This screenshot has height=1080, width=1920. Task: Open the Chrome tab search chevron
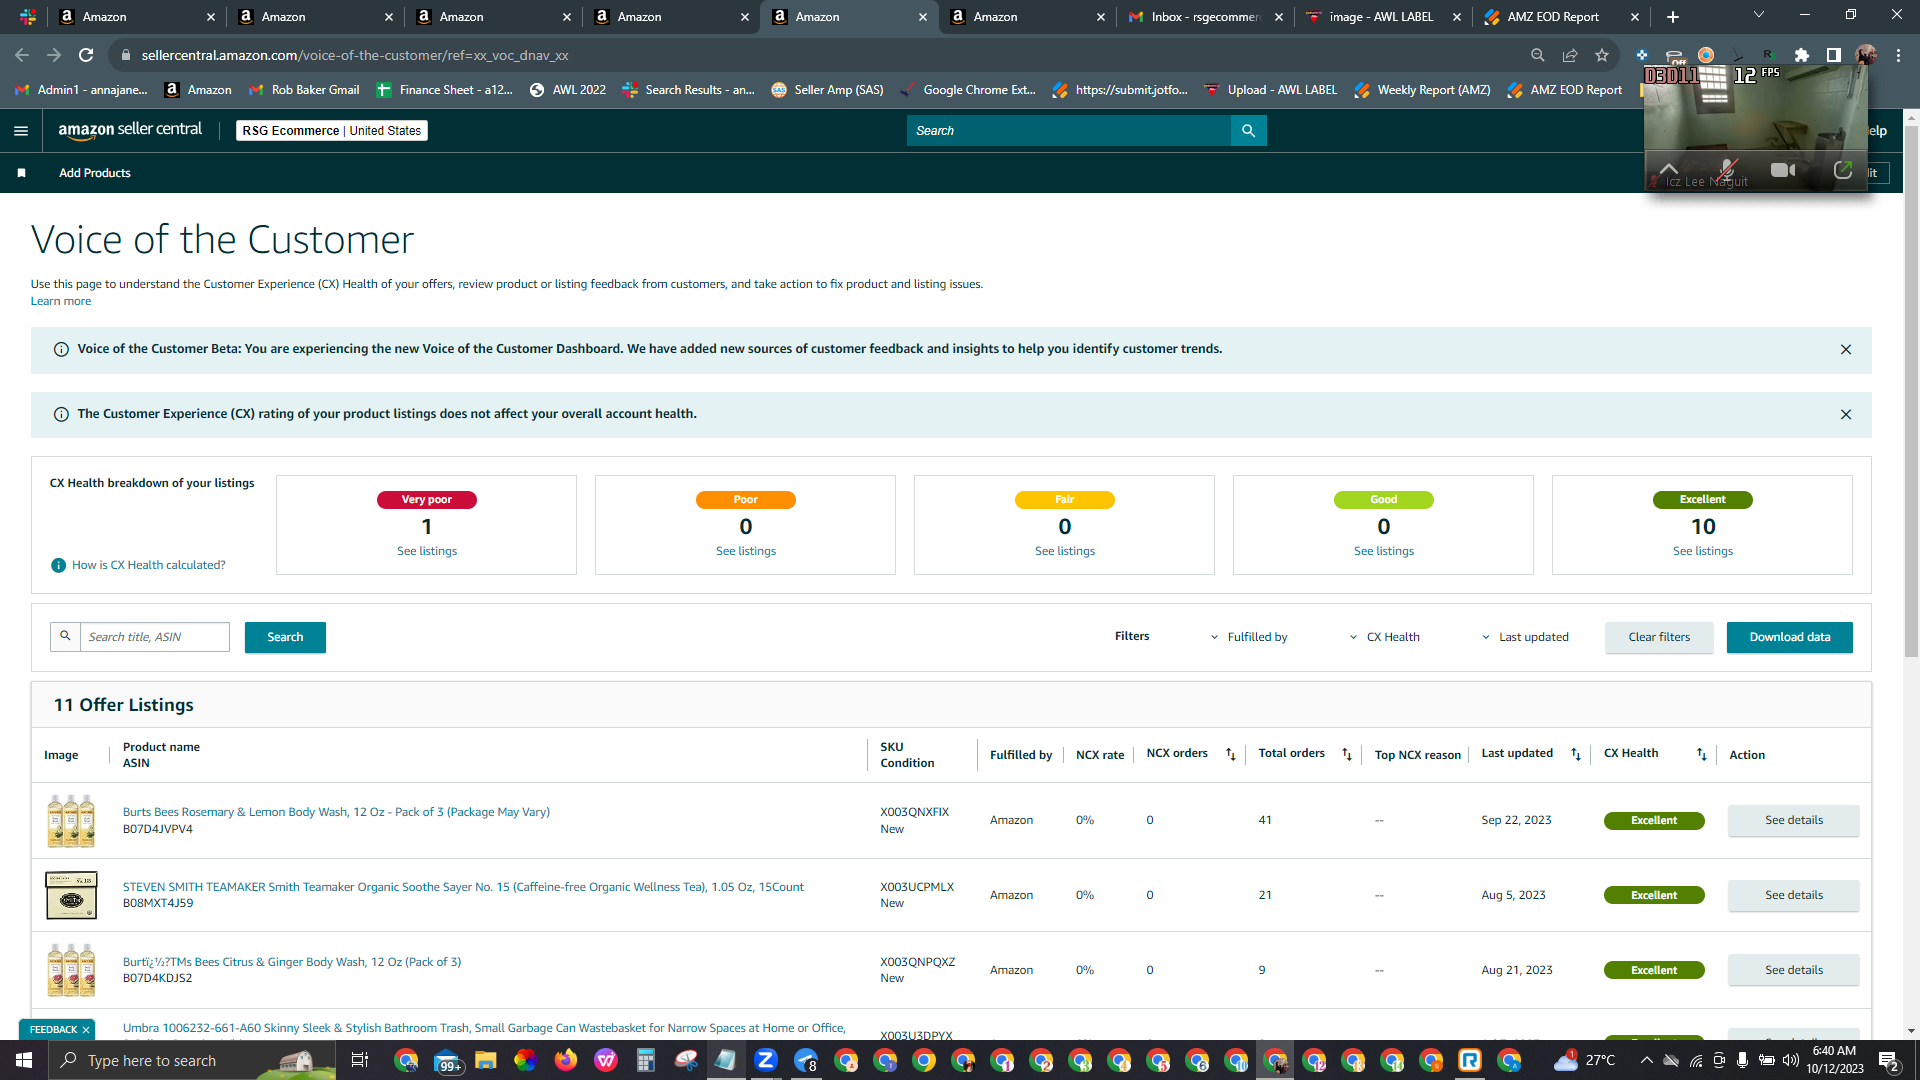coord(1759,15)
